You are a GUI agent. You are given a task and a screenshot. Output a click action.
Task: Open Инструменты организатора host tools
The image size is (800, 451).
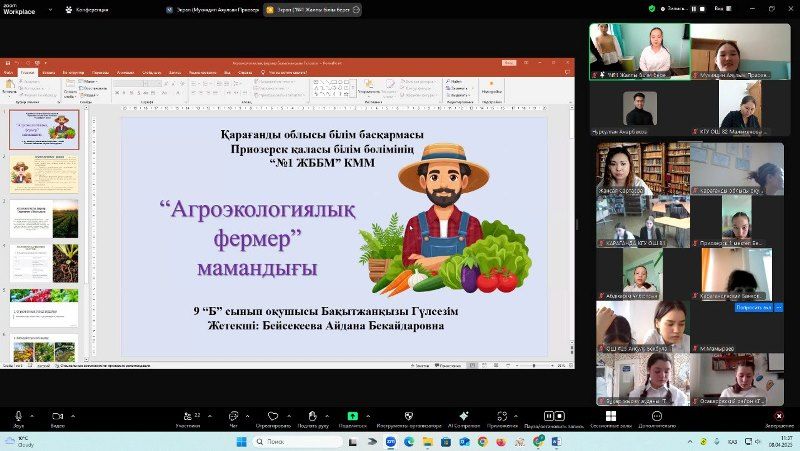[408, 415]
